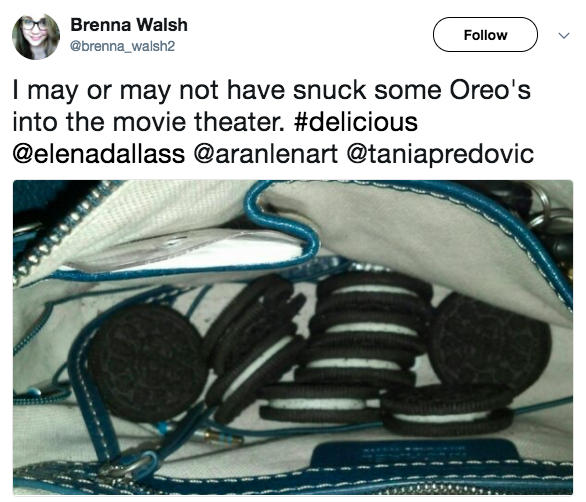Viewport: 586px width, 502px height.
Task: Open the tweet options chevron menu
Action: click(x=564, y=36)
